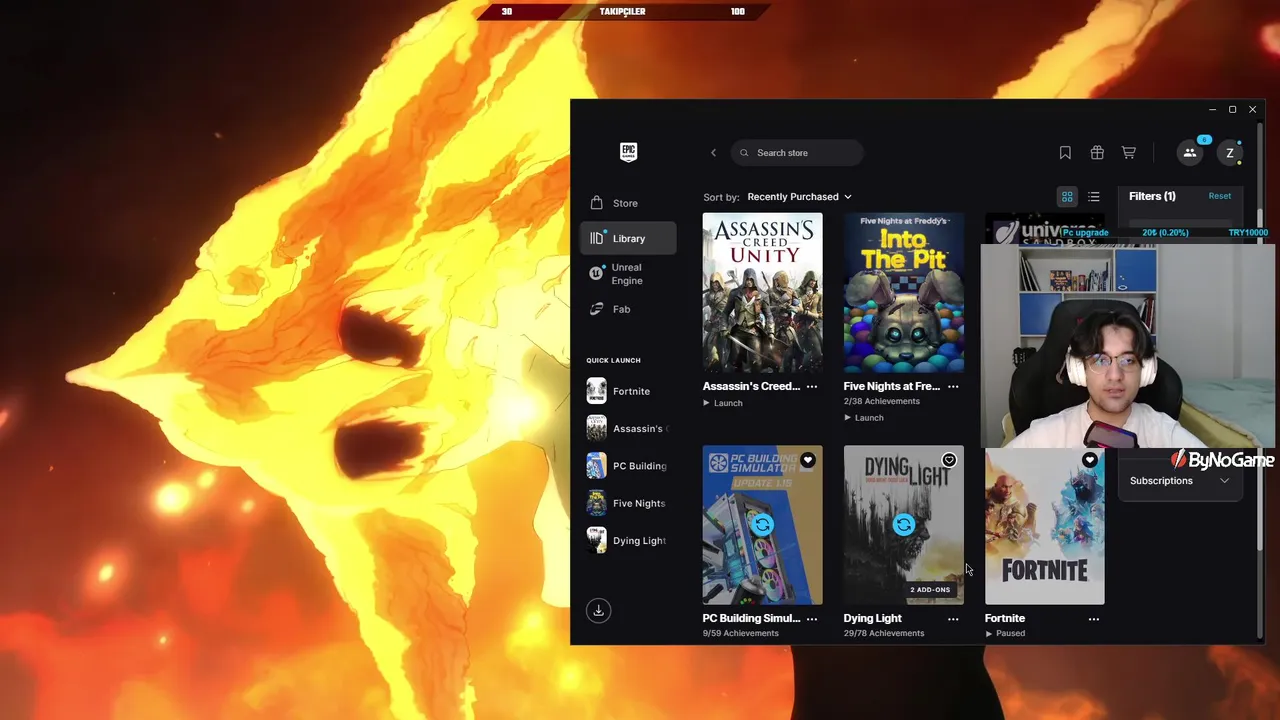1280x720 pixels.
Task: Favorite Dying Light with heart icon
Action: pos(948,460)
